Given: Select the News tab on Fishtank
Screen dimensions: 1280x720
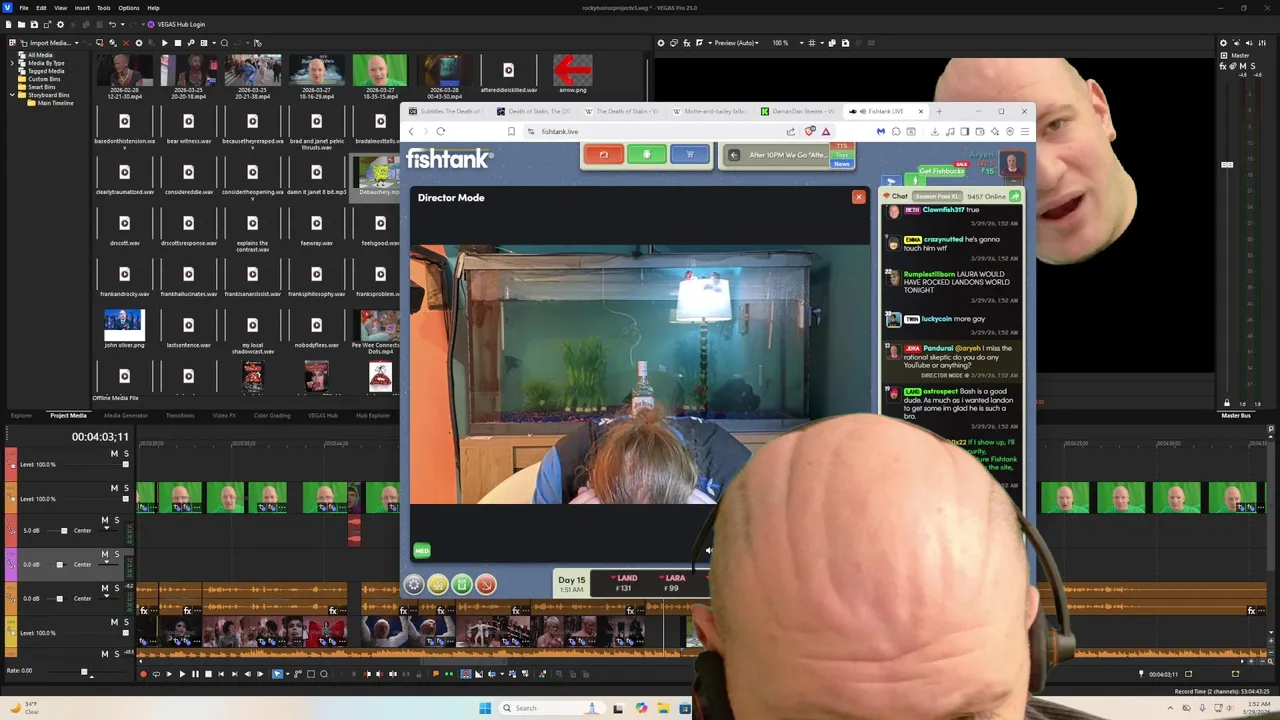Looking at the screenshot, I should (x=842, y=164).
